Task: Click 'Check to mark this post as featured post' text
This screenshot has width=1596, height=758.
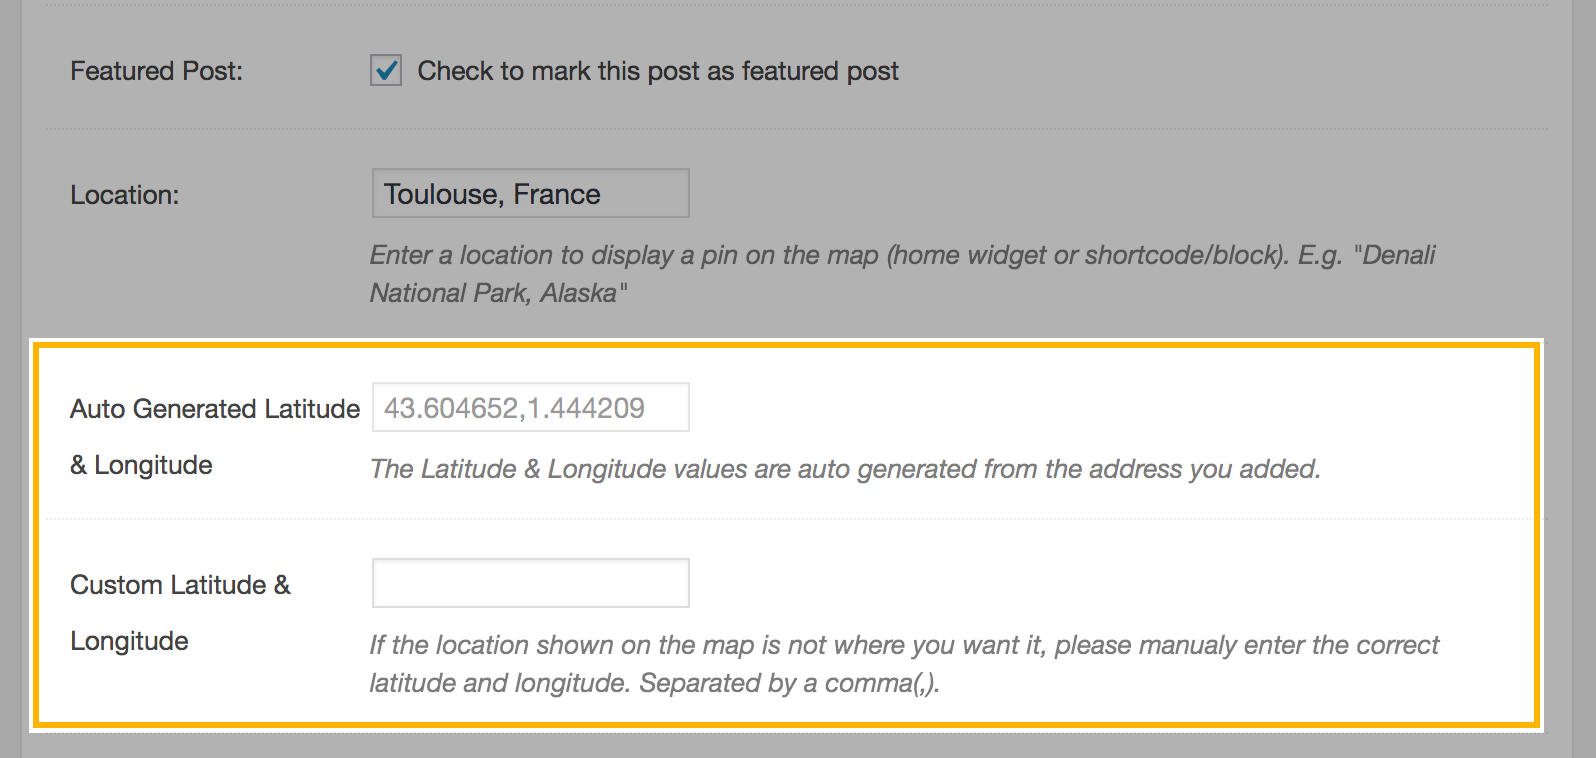Action: pos(658,70)
